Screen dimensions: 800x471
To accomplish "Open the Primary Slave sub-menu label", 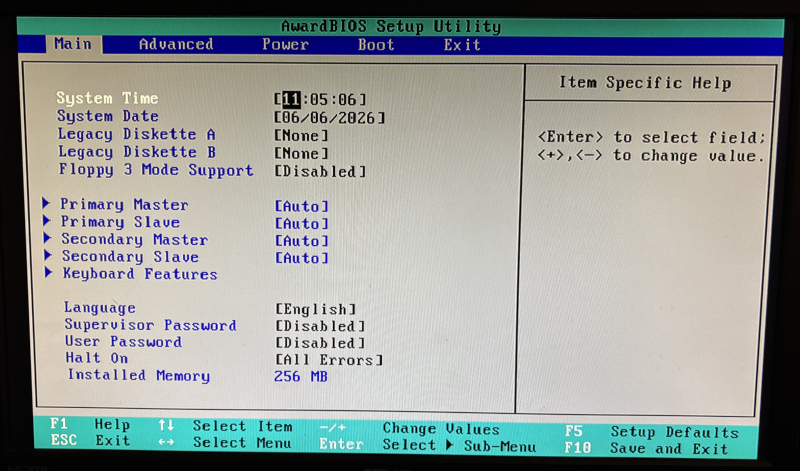I will click(x=120, y=222).
